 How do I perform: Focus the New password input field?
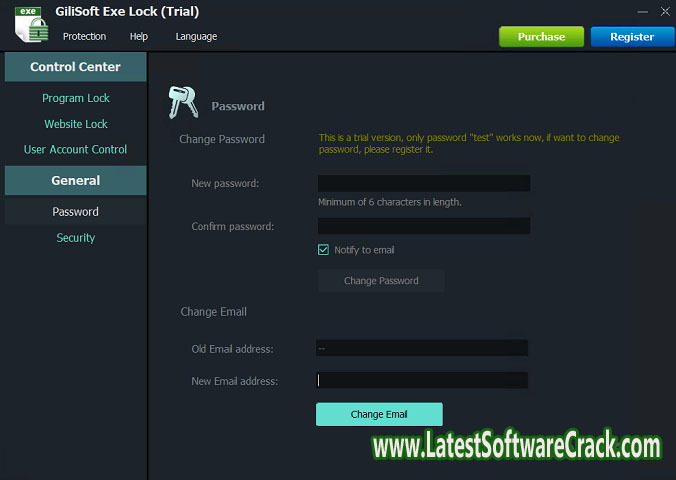424,183
